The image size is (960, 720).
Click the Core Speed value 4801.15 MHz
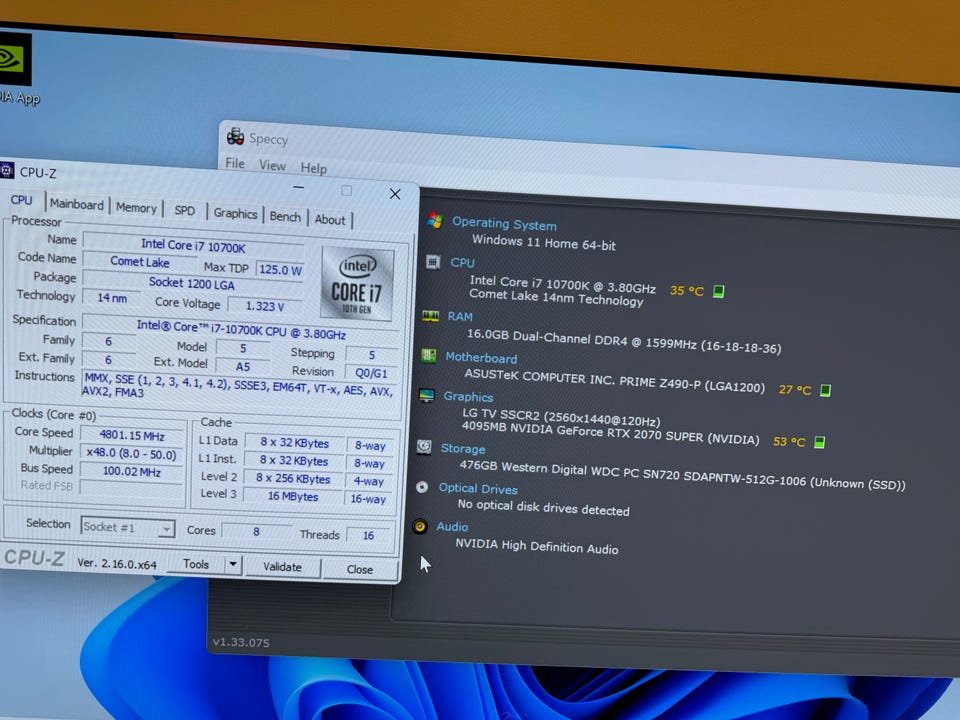(x=132, y=436)
